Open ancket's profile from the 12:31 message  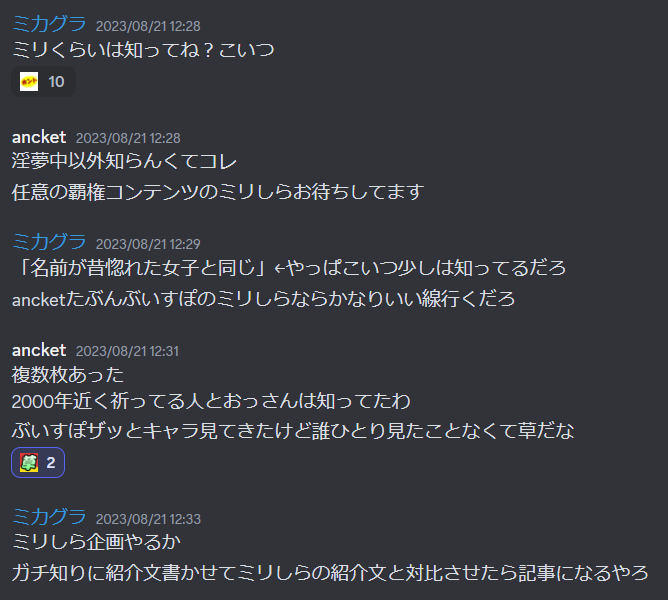pyautogui.click(x=39, y=350)
